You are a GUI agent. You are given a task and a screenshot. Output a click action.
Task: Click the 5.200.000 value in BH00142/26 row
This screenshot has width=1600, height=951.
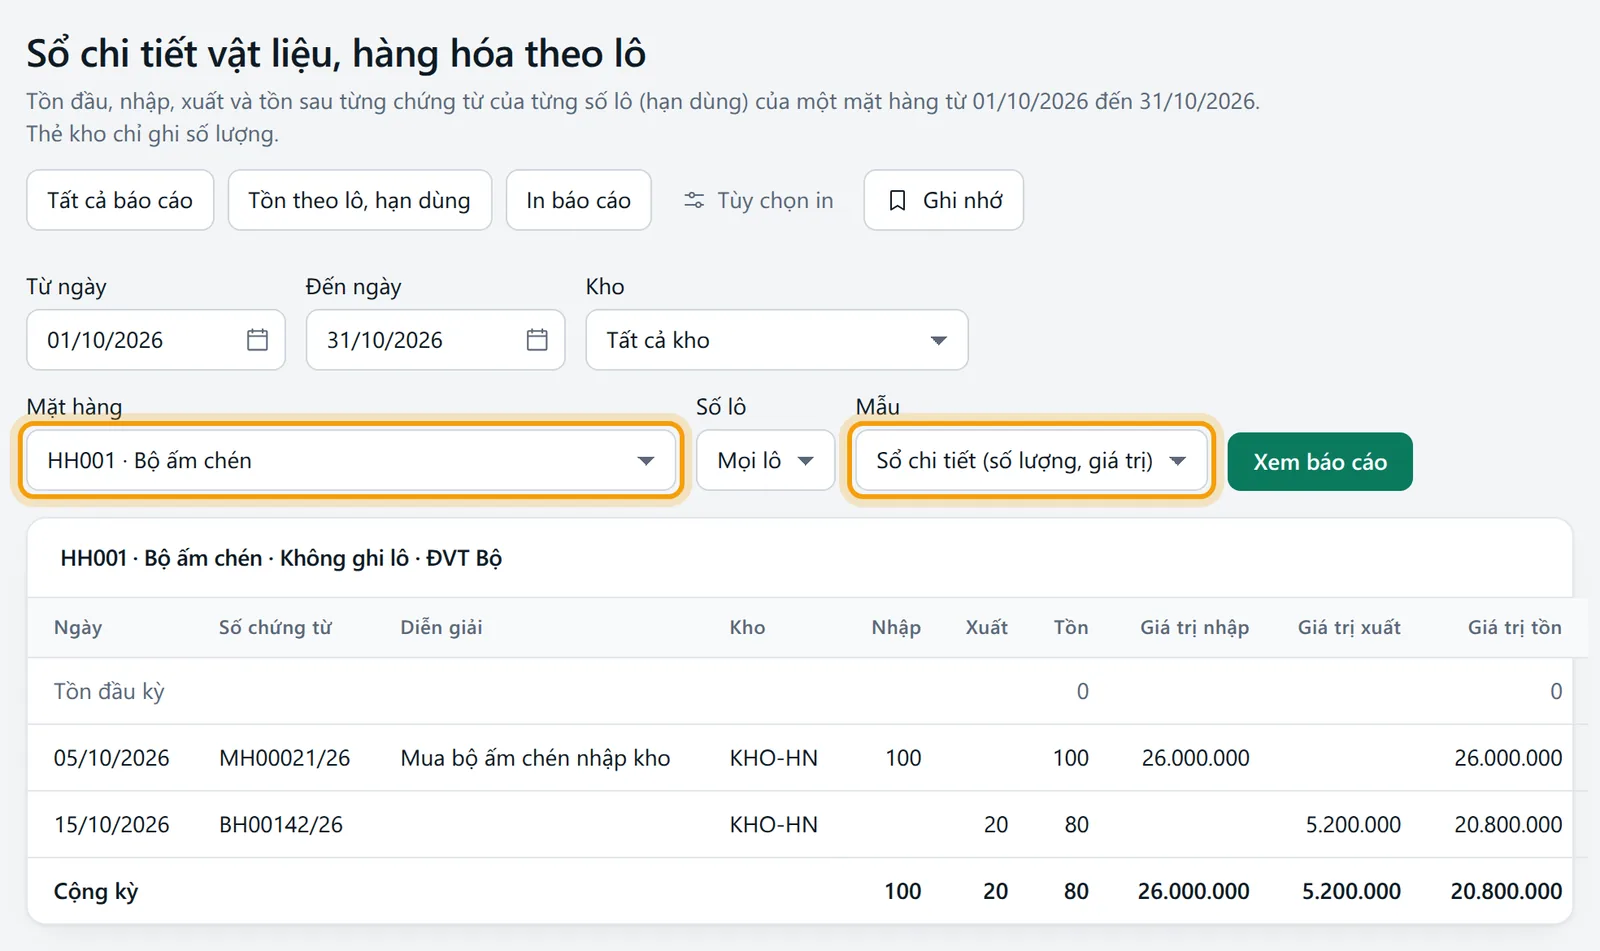1353,825
